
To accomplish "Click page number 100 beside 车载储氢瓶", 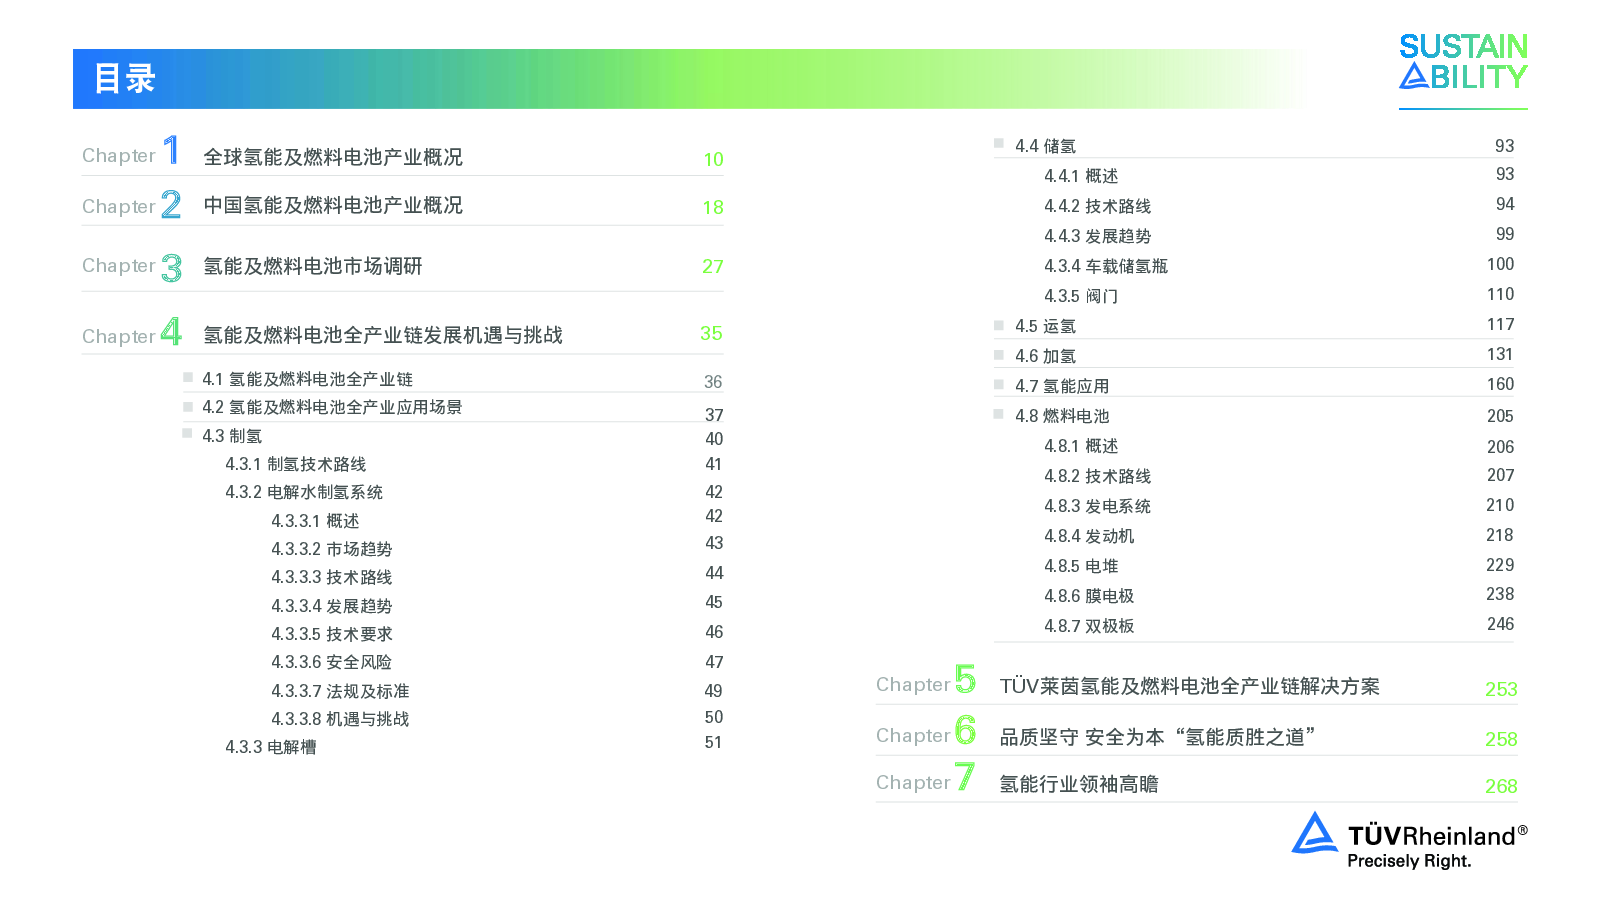I will click(1500, 264).
